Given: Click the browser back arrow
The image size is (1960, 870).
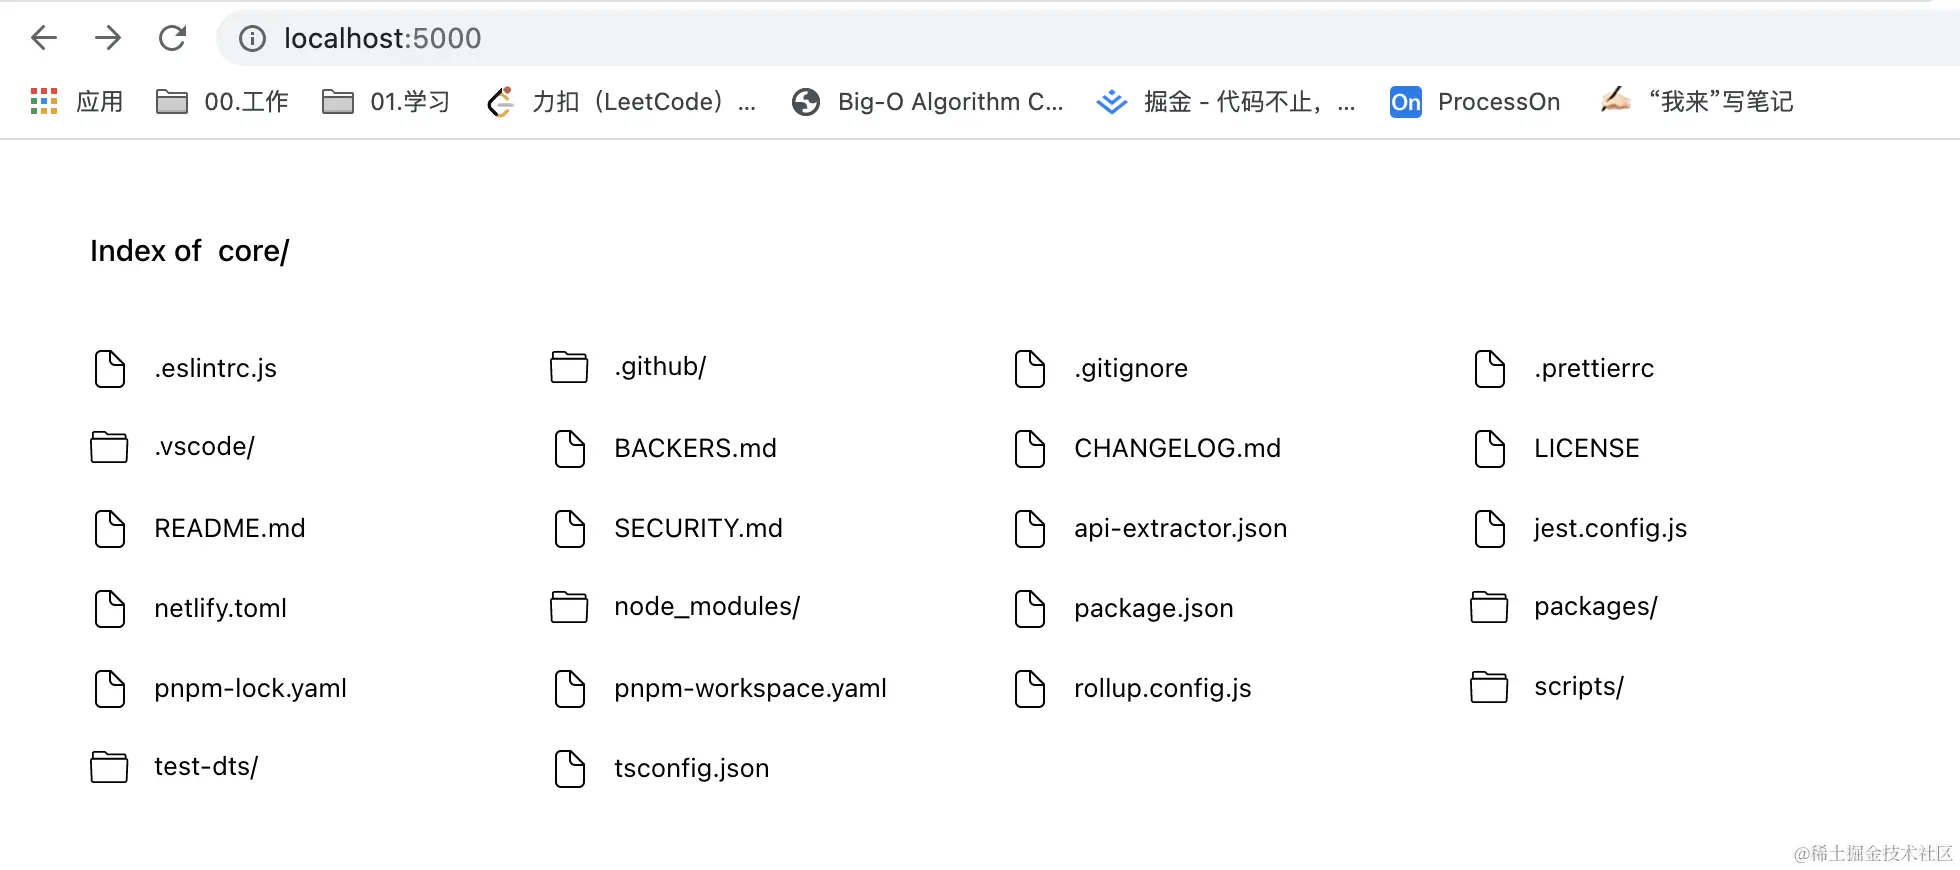Looking at the screenshot, I should point(44,38).
